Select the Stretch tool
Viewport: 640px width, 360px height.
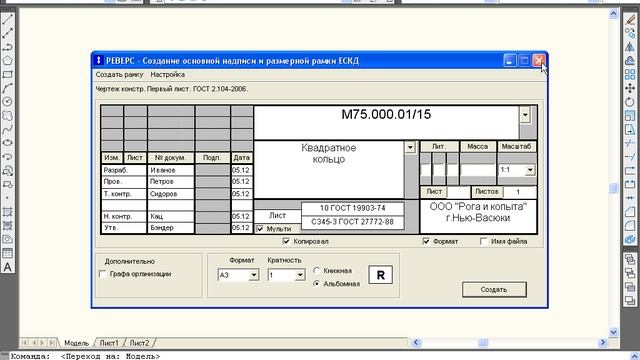(x=630, y=129)
